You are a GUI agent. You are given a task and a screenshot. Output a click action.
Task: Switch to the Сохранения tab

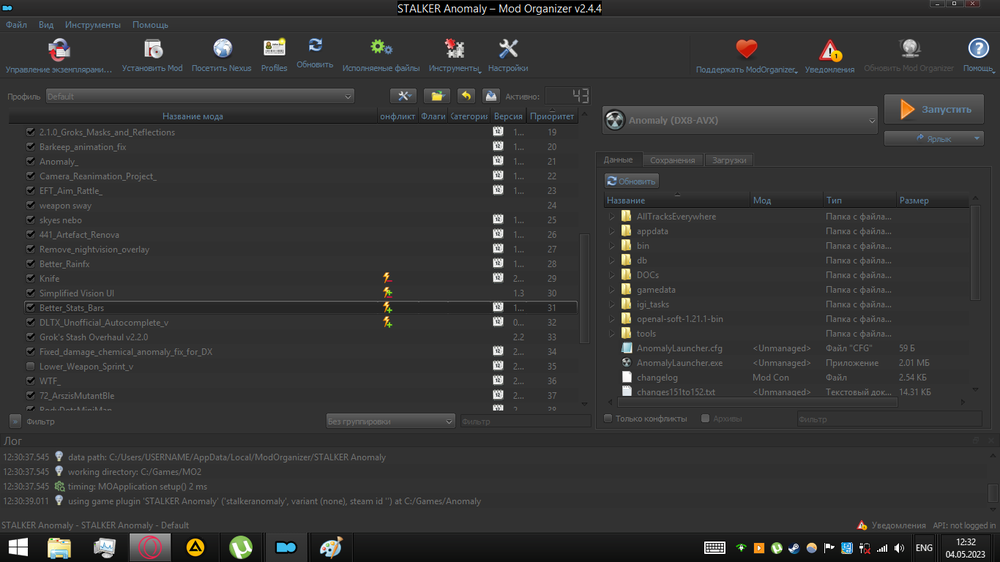click(x=672, y=160)
